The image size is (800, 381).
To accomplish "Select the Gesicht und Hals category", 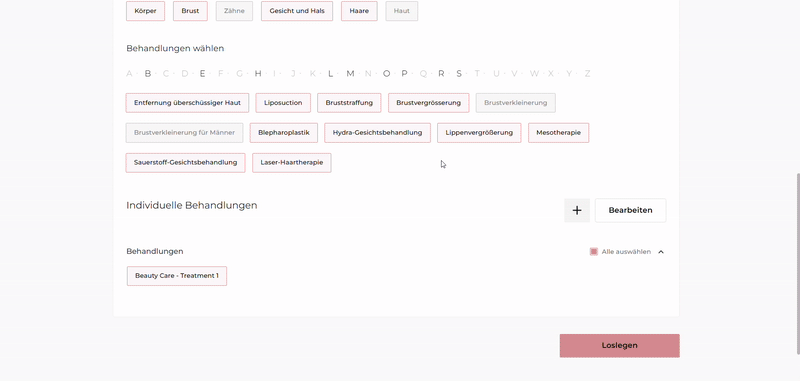I will click(x=297, y=11).
